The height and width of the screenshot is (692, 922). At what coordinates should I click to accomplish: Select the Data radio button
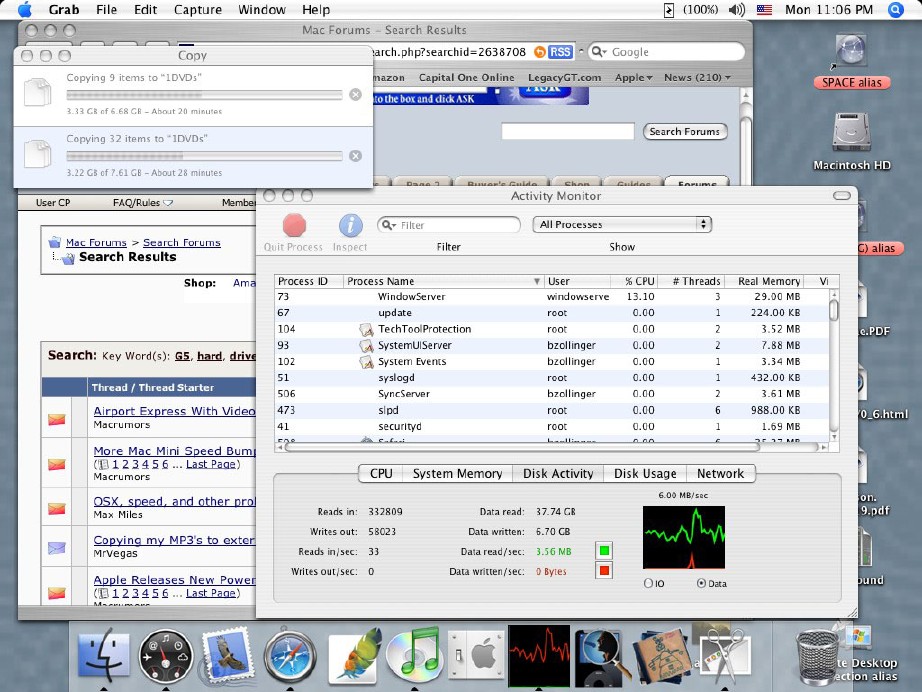[701, 583]
